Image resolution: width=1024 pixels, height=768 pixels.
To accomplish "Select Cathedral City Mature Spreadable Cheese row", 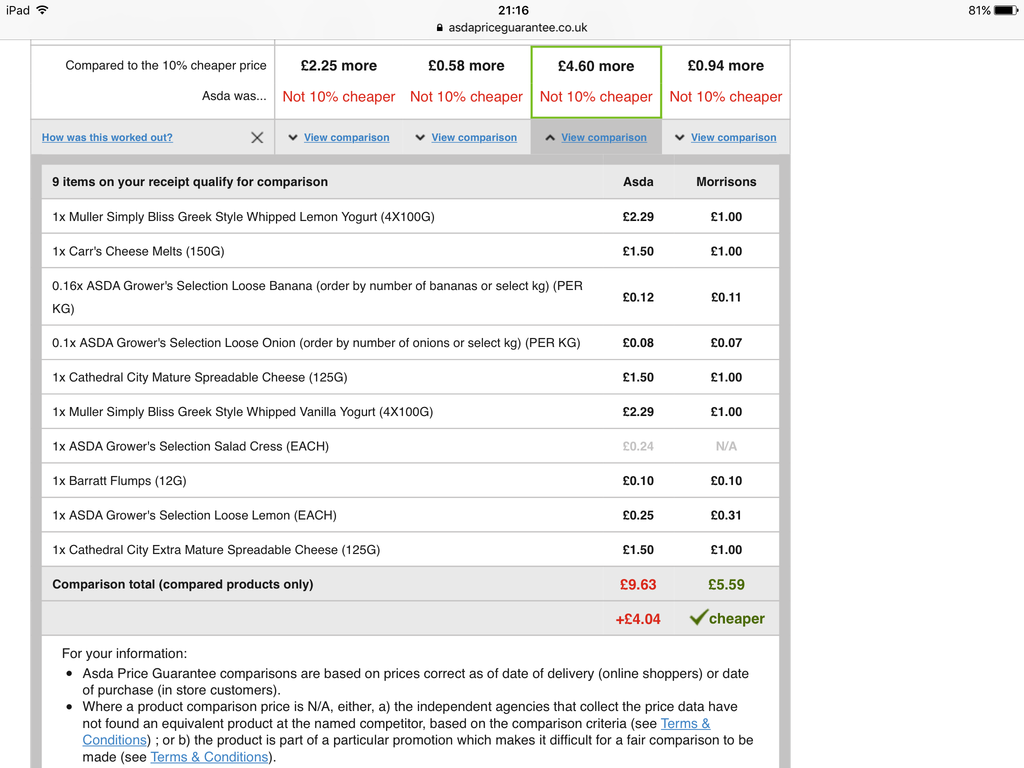I will click(410, 377).
